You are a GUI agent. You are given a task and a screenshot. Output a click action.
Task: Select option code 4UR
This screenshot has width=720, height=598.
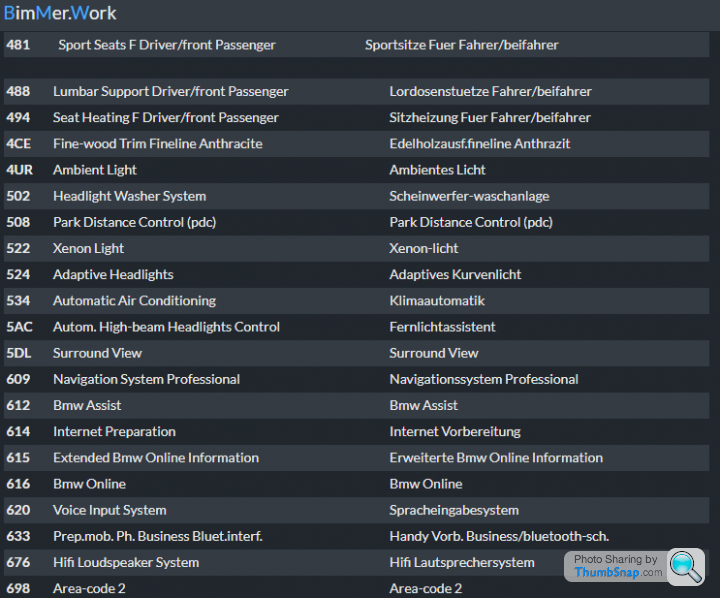pyautogui.click(x=19, y=170)
